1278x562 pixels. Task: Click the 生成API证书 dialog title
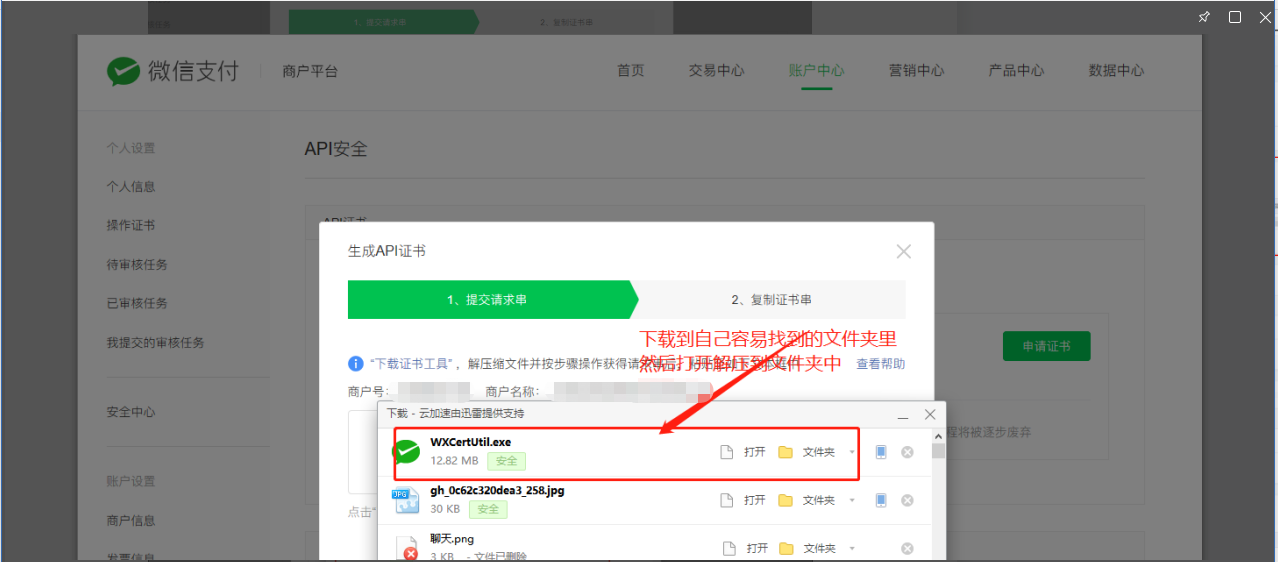coord(386,251)
